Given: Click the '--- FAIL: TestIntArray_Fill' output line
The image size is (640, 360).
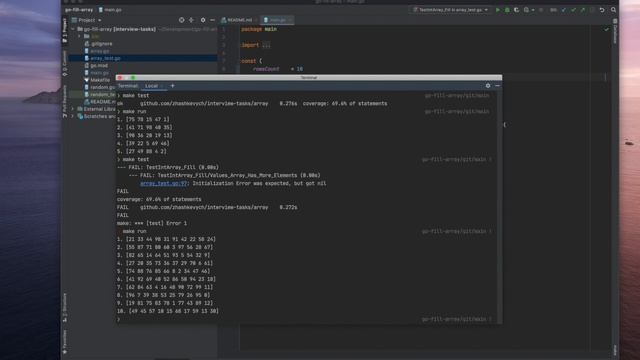Looking at the screenshot, I should [x=168, y=167].
